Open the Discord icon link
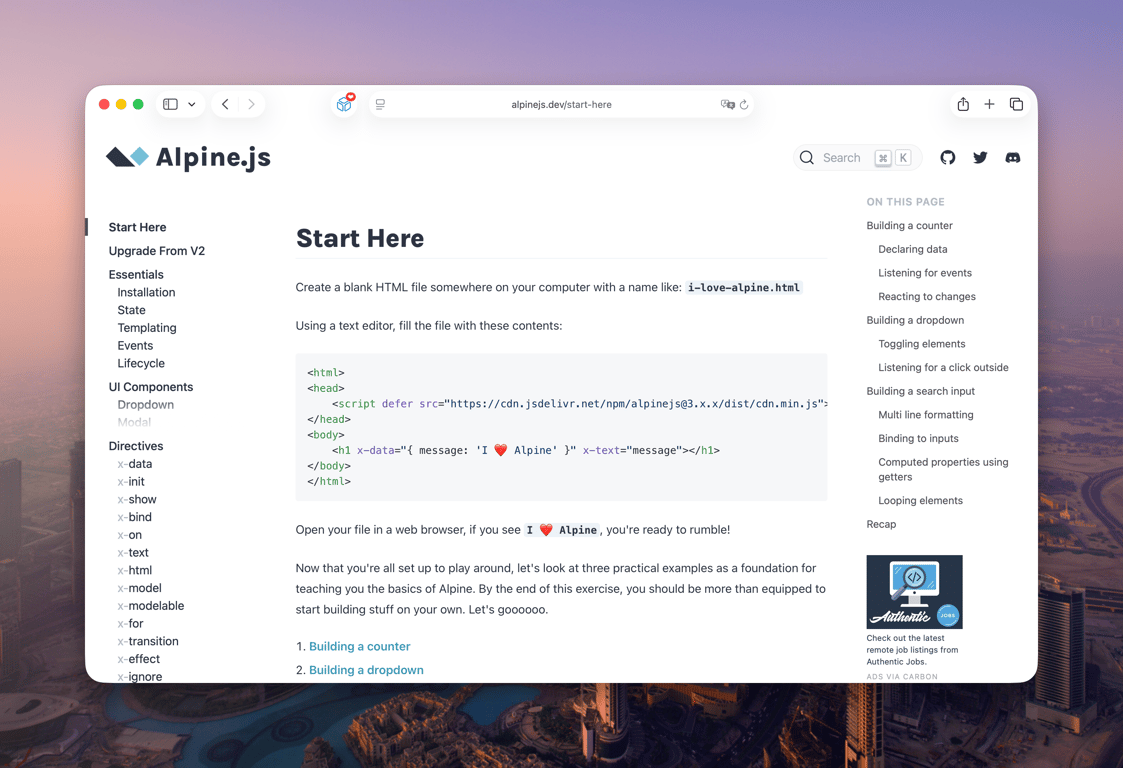1123x768 pixels. click(x=1013, y=158)
